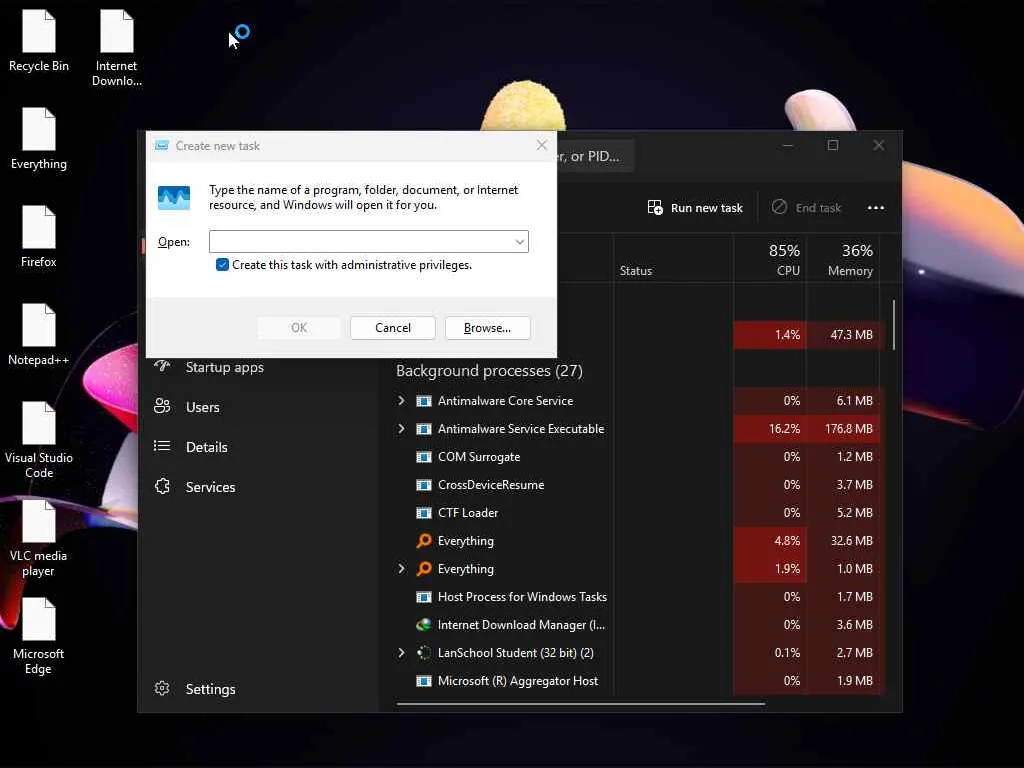Click the Settings gear icon
This screenshot has height=768, width=1024.
pos(162,688)
